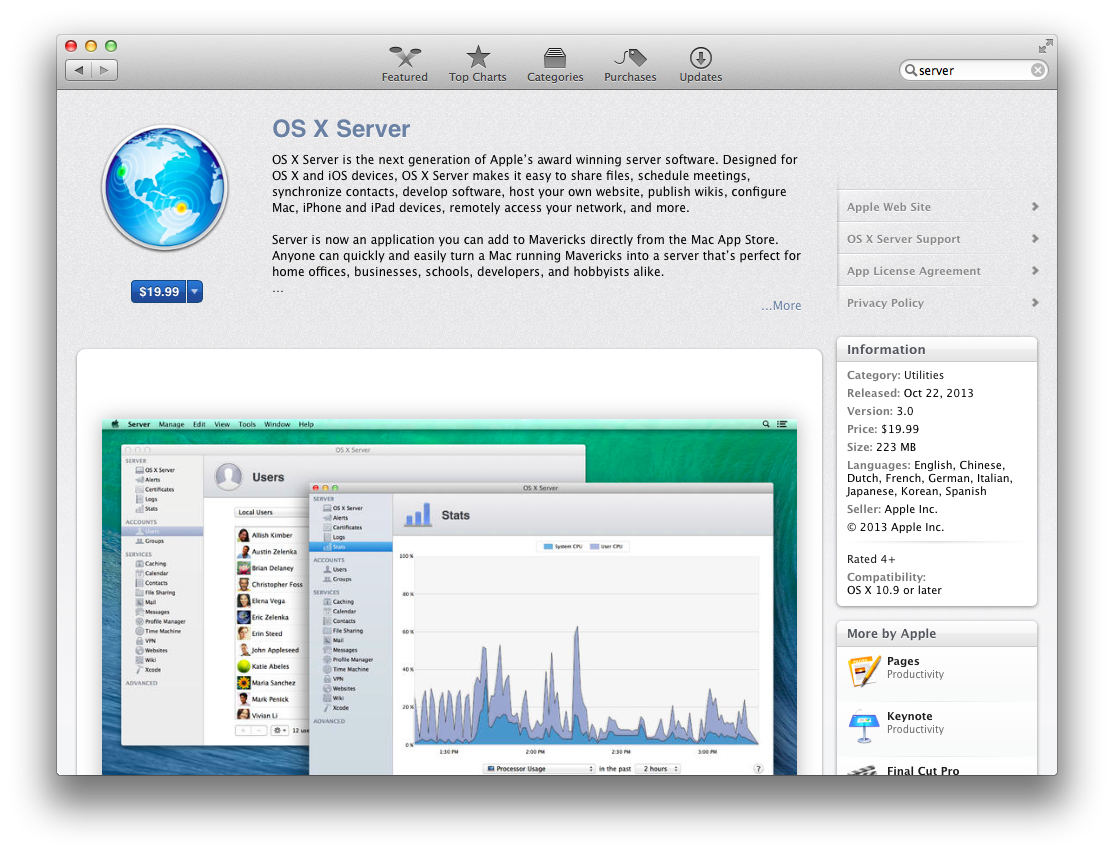This screenshot has width=1114, height=854.
Task: View the App License Agreement
Action: coord(913,271)
